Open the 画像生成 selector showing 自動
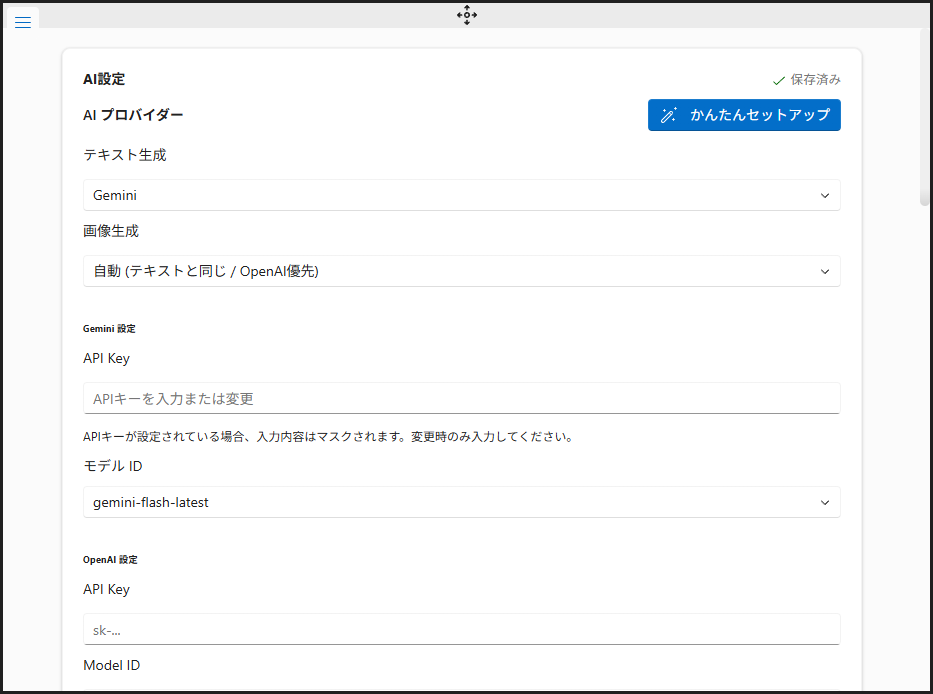The width and height of the screenshot is (933, 694). click(461, 271)
